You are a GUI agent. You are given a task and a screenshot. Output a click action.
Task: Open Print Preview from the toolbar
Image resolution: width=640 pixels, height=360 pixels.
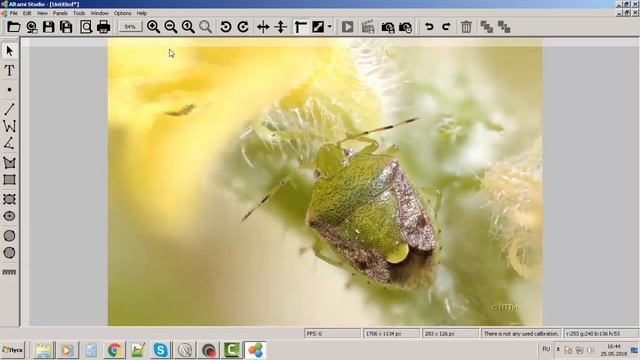[86, 27]
